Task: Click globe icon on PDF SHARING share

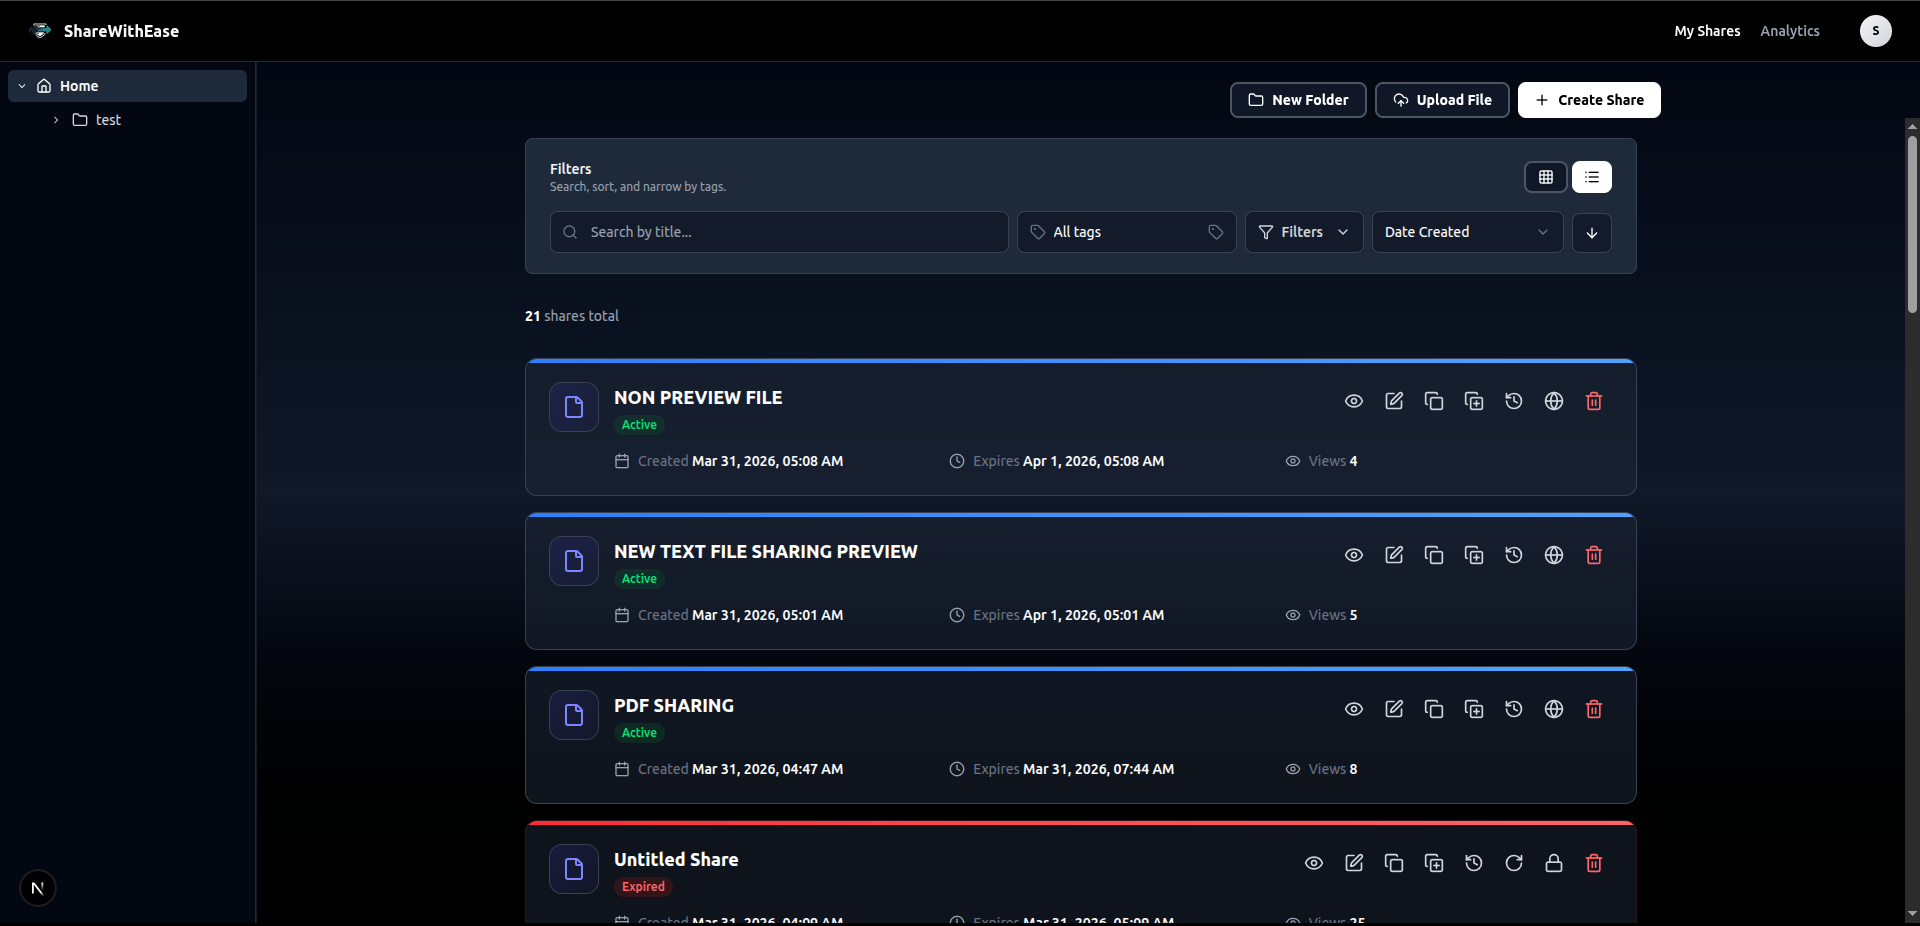Action: click(x=1554, y=709)
